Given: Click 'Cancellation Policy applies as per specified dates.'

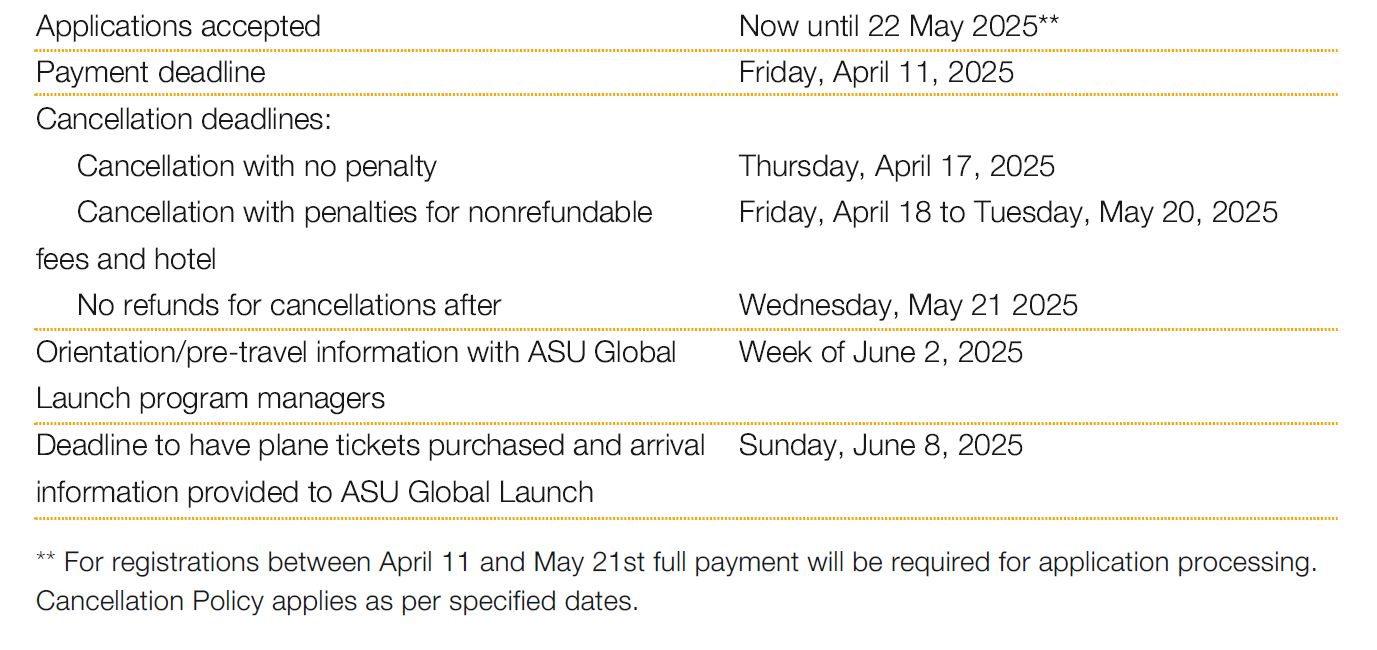Looking at the screenshot, I should point(337,602).
